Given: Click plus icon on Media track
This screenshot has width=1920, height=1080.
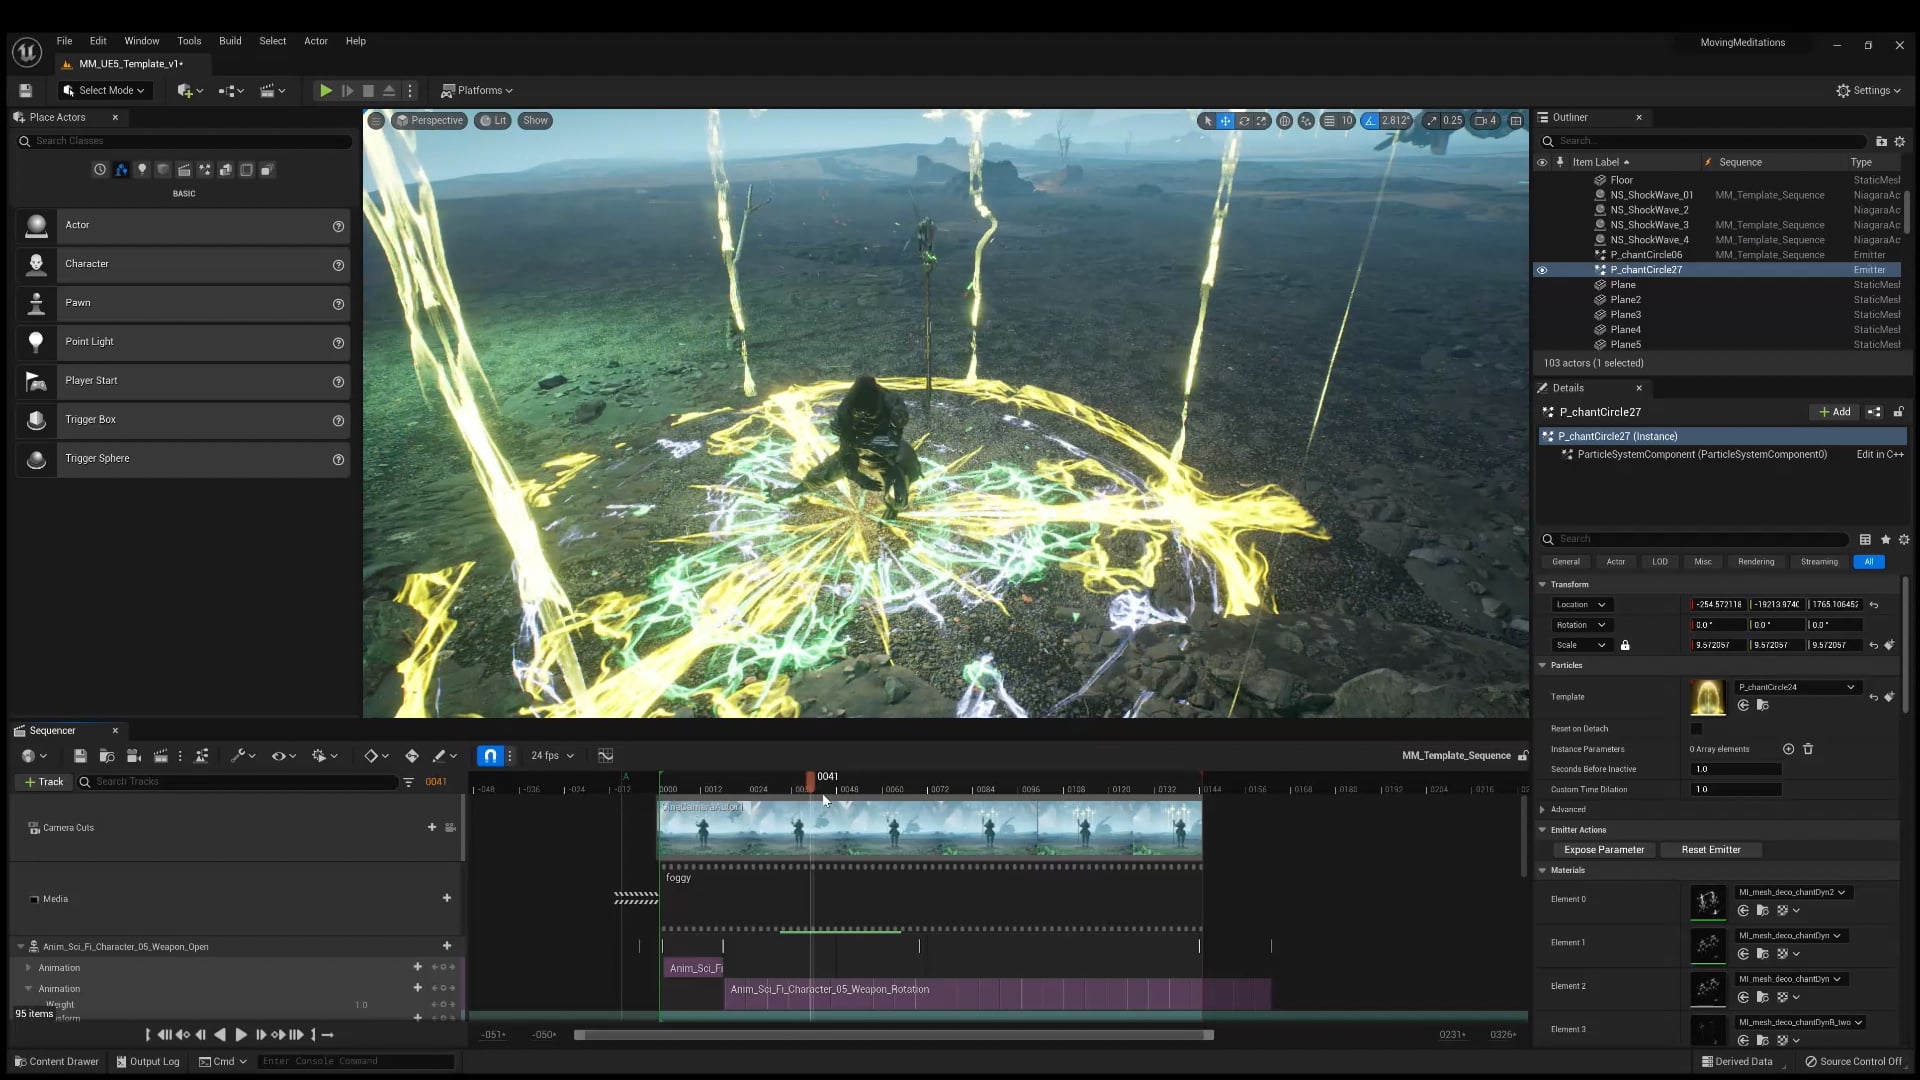Looking at the screenshot, I should 447,898.
